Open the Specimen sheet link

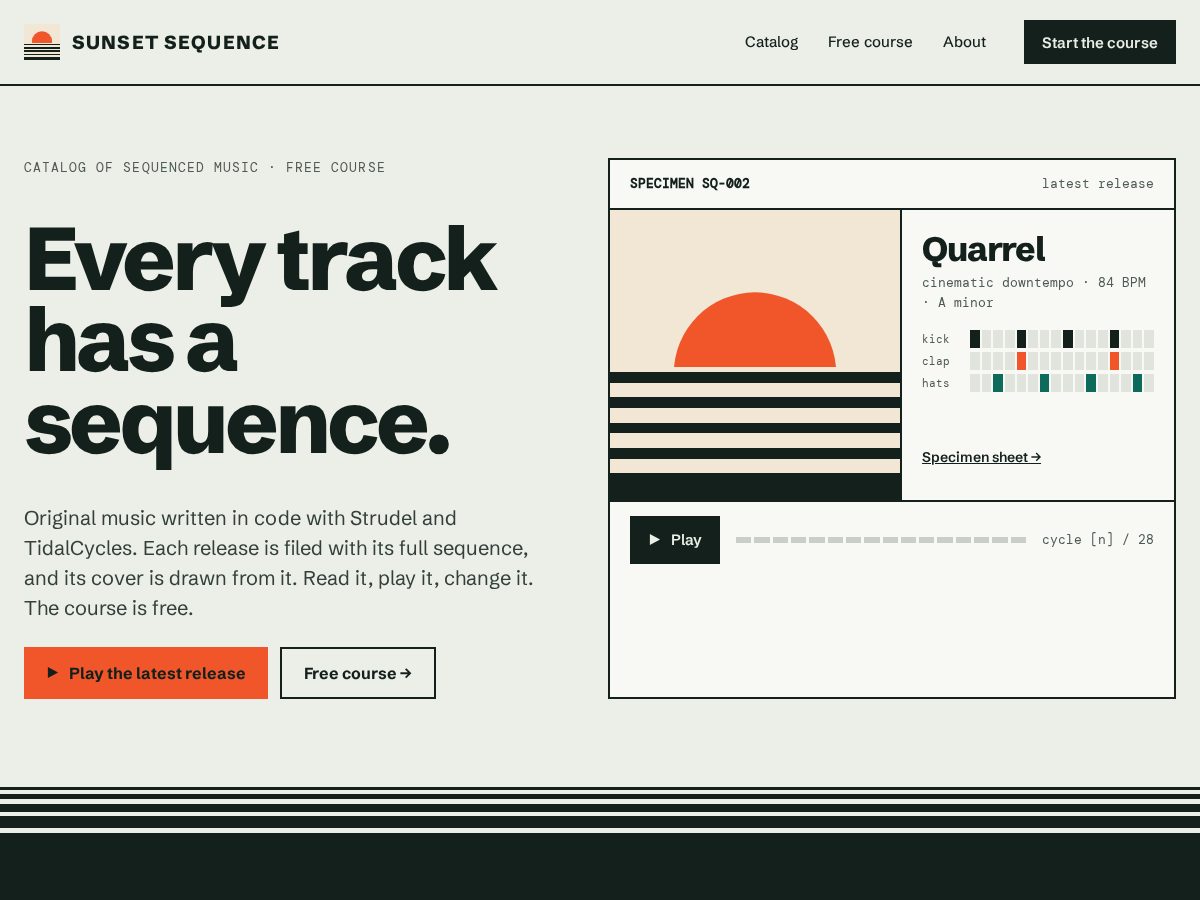coord(981,457)
